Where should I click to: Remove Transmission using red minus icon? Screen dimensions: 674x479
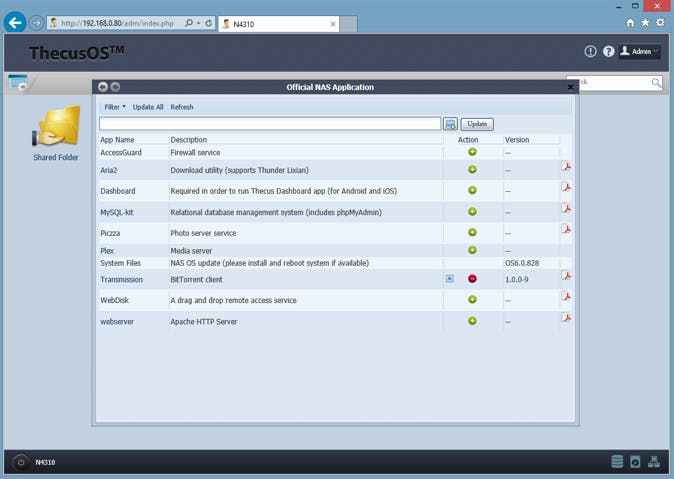pyautogui.click(x=472, y=279)
